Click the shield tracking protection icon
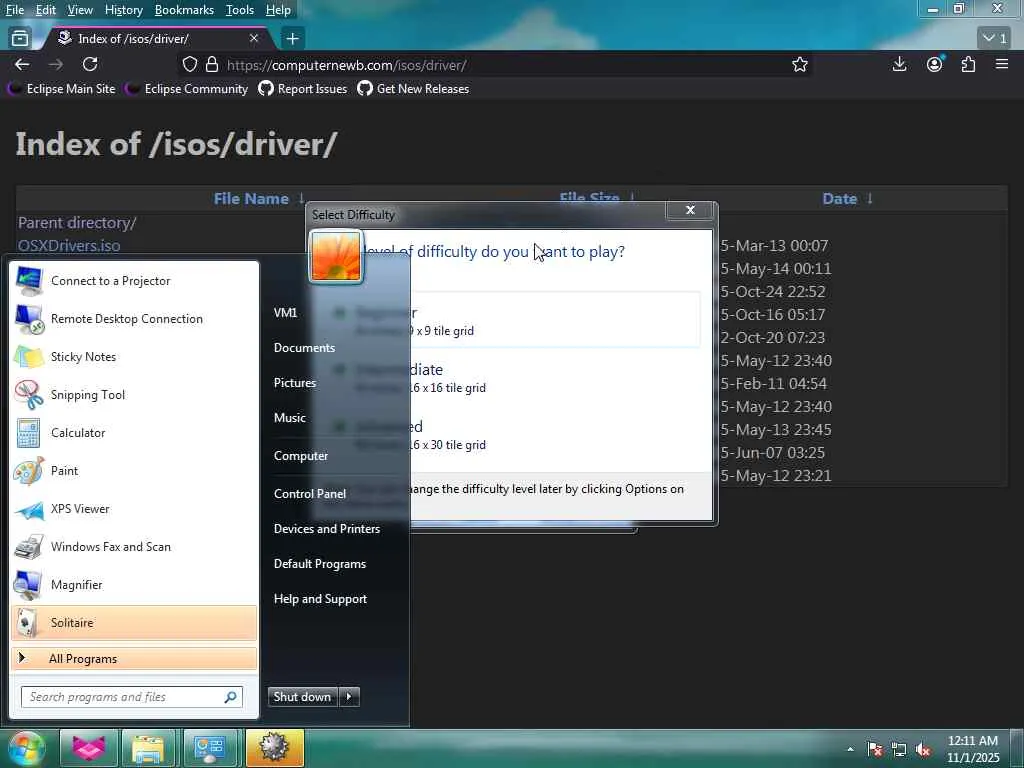The image size is (1024, 768). point(189,65)
